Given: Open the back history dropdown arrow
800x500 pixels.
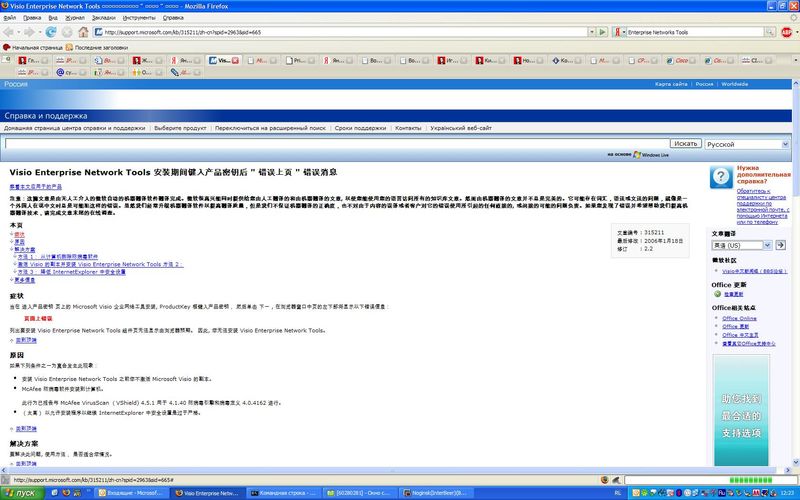Looking at the screenshot, I should tap(17, 32).
